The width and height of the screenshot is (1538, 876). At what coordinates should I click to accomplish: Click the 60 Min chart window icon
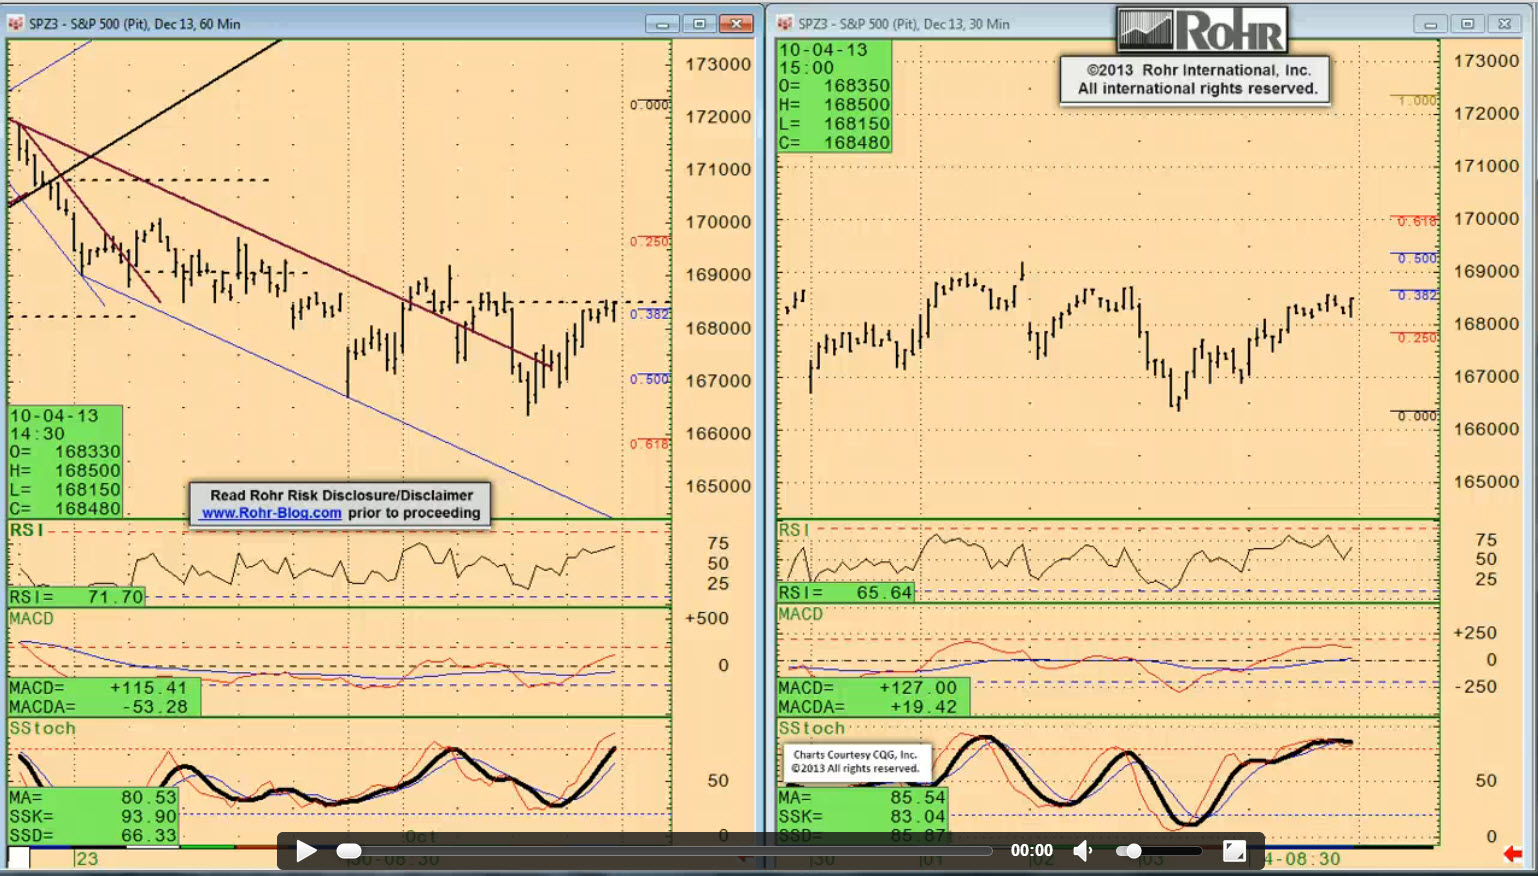click(16, 23)
